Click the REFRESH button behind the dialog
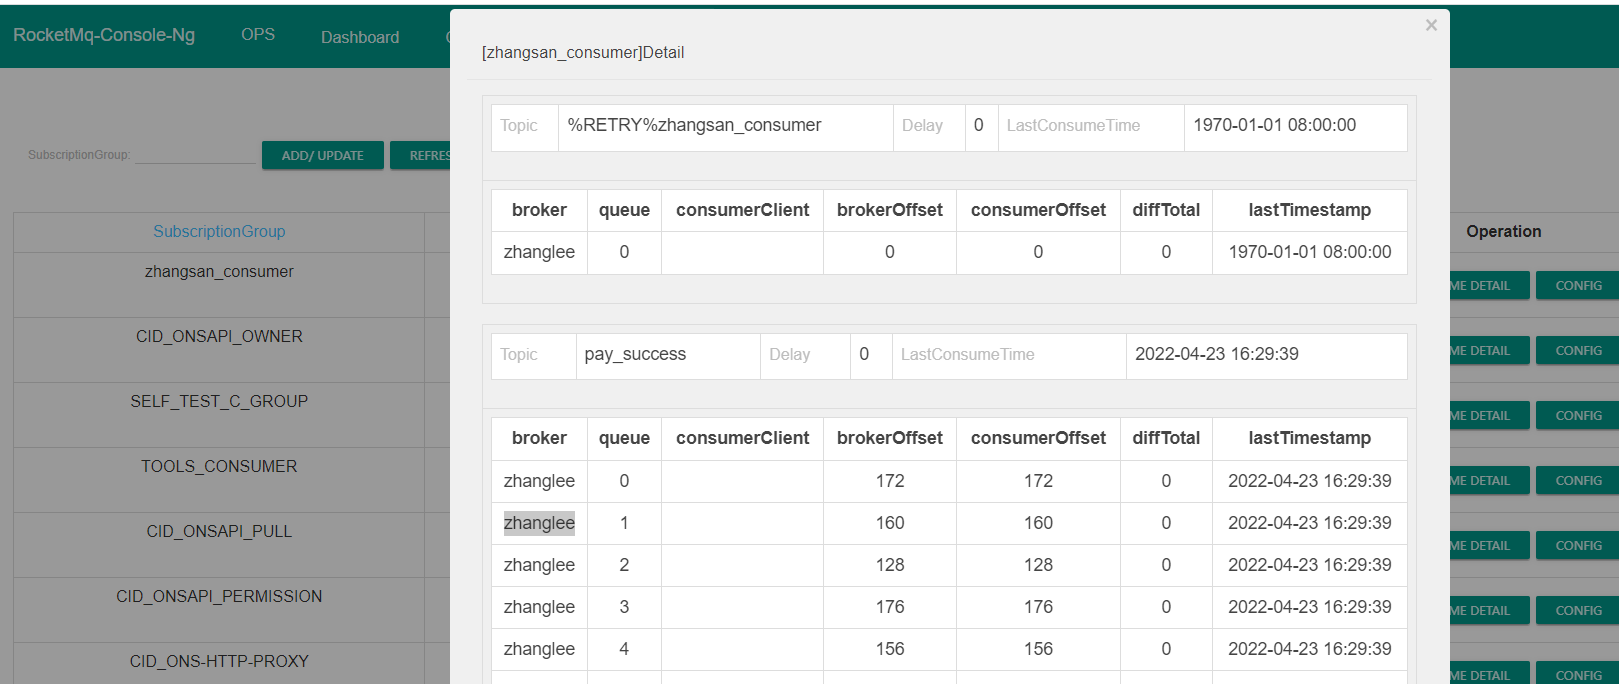Image resolution: width=1619 pixels, height=684 pixels. pos(420,155)
